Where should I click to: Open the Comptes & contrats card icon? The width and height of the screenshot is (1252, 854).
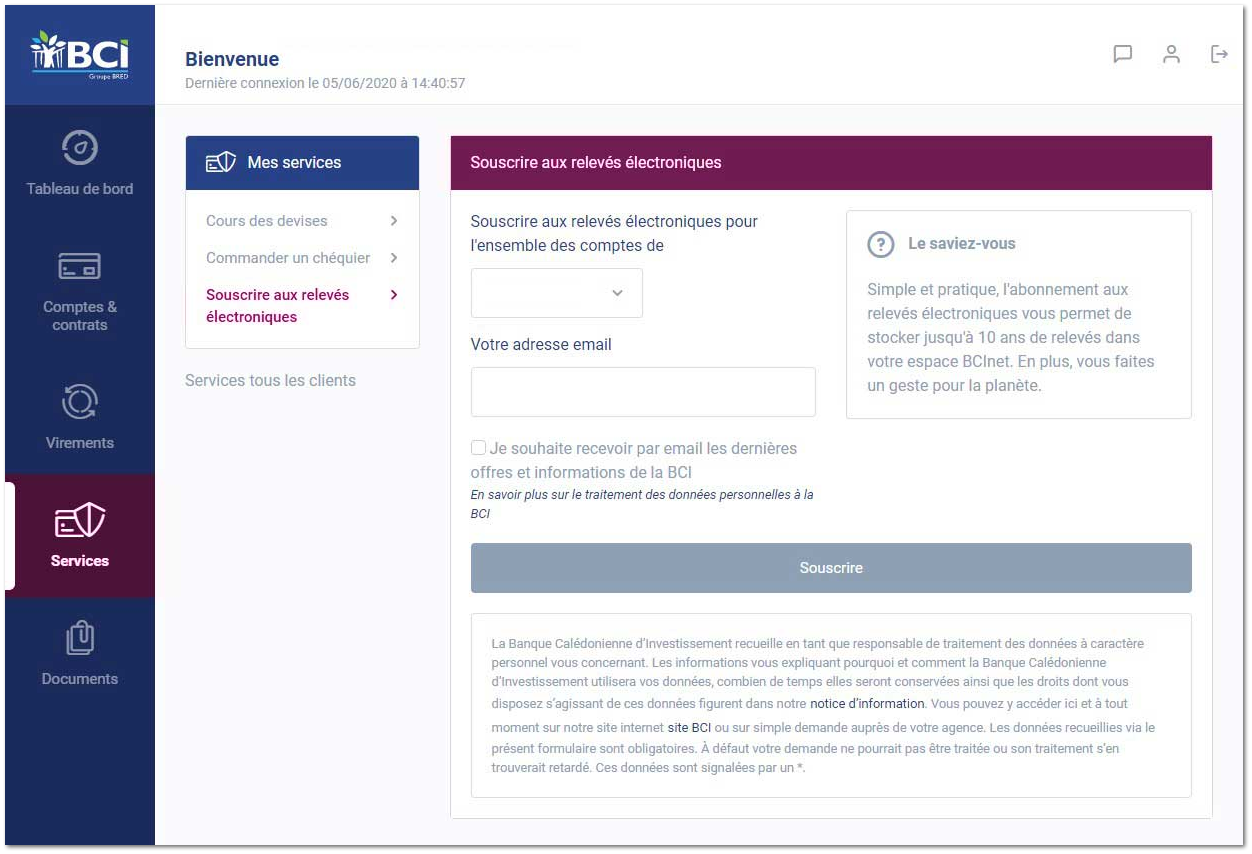click(x=80, y=267)
